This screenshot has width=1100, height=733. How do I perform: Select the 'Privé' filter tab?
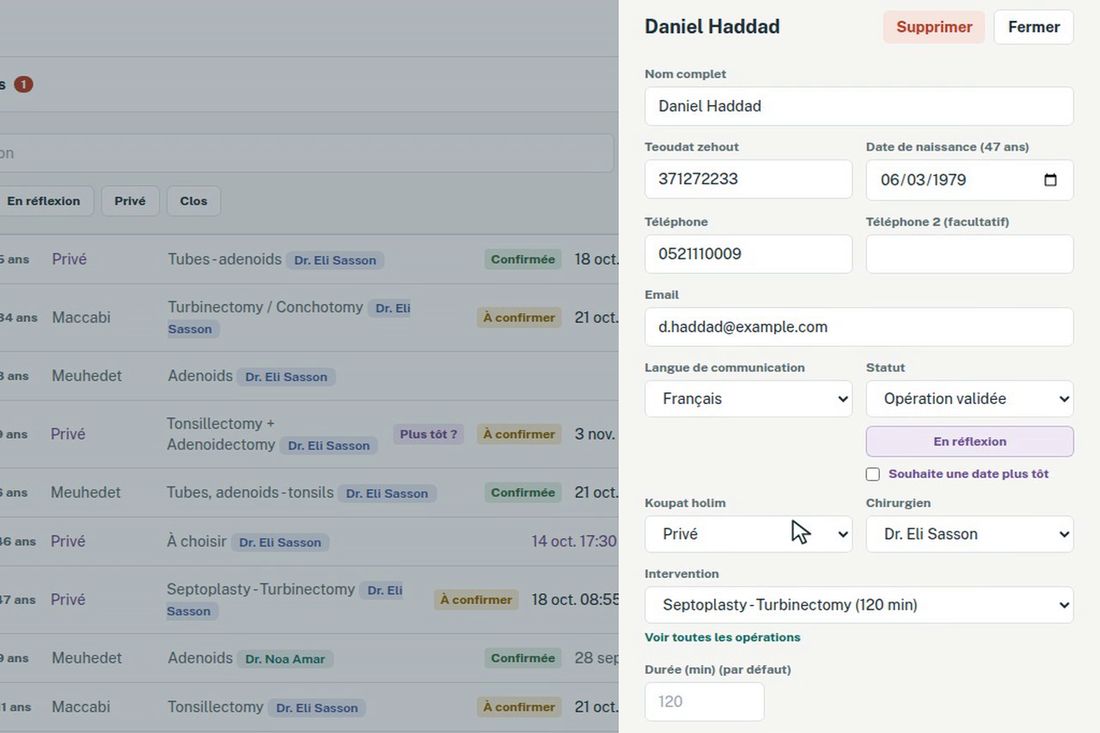coord(130,201)
